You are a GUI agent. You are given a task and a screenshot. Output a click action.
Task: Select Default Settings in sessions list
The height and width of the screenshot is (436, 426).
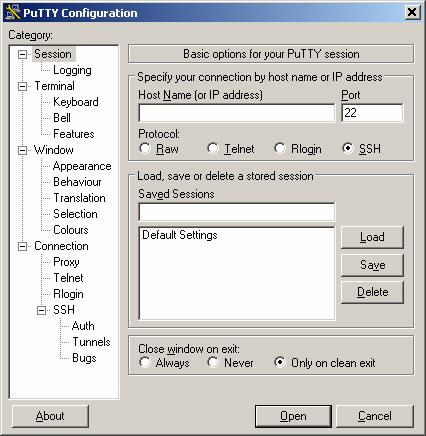(x=180, y=235)
